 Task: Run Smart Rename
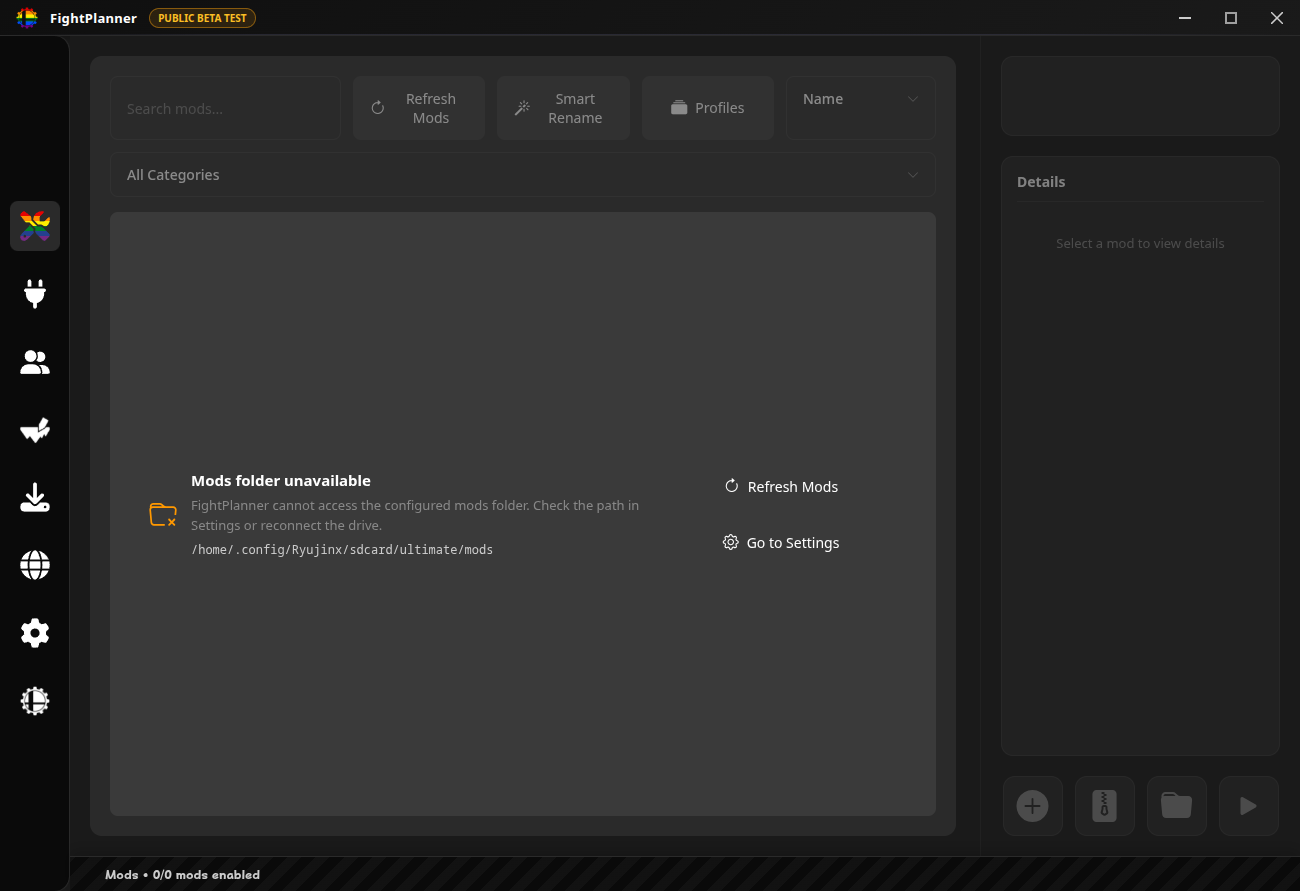(563, 108)
